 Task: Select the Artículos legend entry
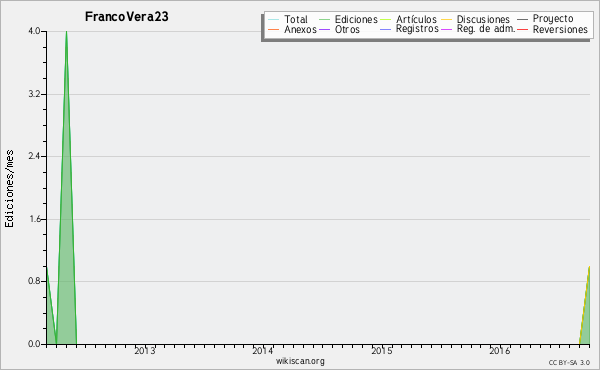pyautogui.click(x=408, y=19)
